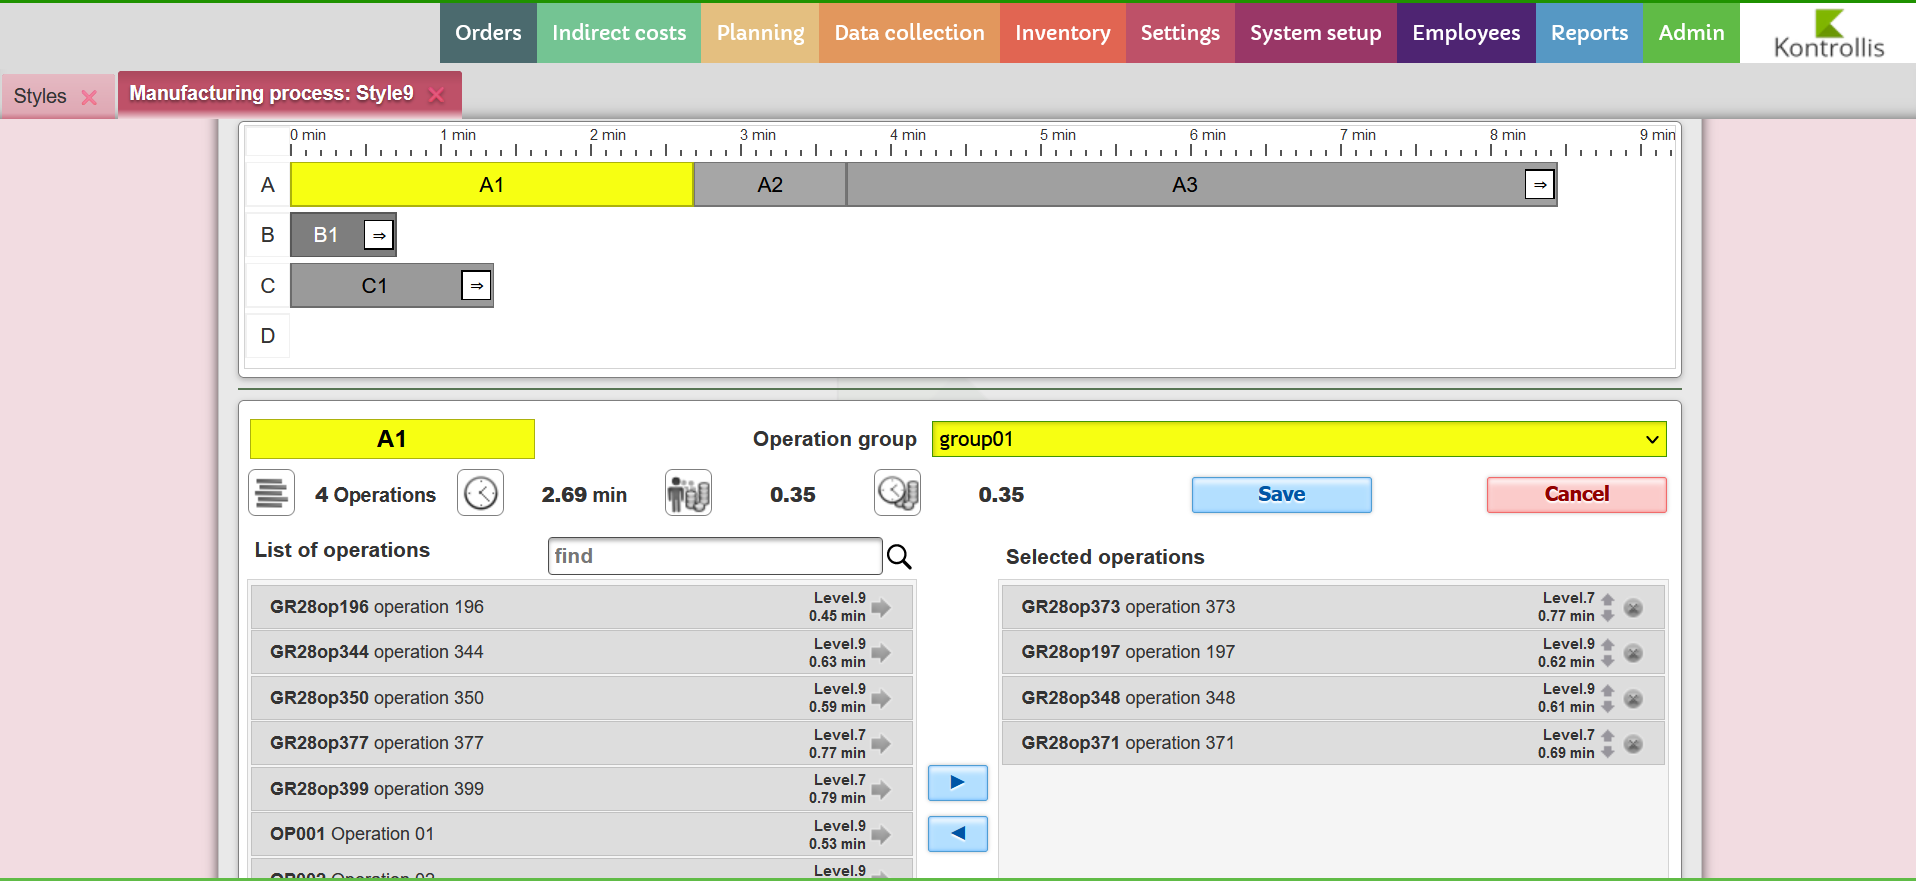Screen dimensions: 1916x881
Task: Remove operation 197 from selected
Action: (1633, 653)
